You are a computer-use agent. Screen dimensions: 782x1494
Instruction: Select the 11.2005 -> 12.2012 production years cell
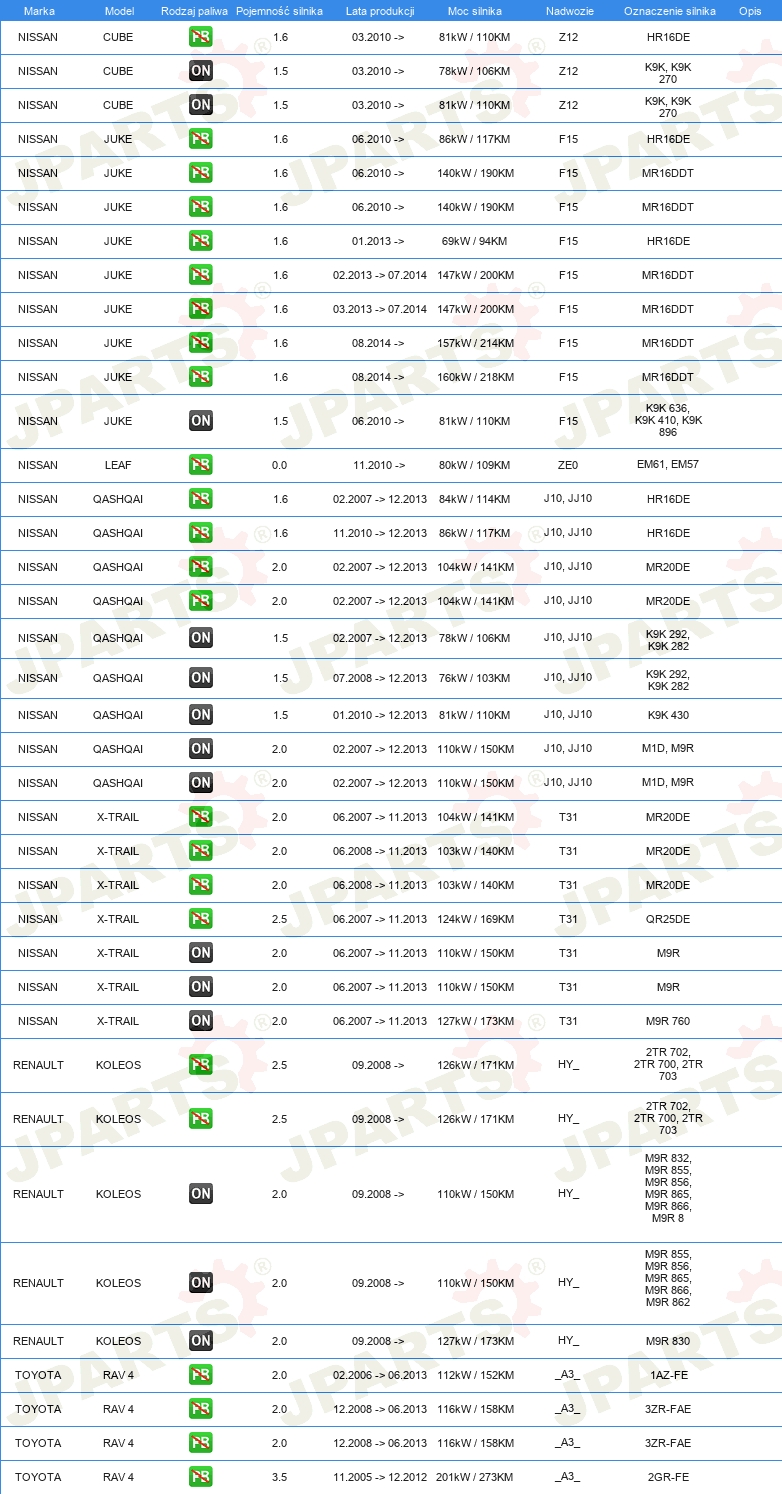click(x=380, y=1477)
